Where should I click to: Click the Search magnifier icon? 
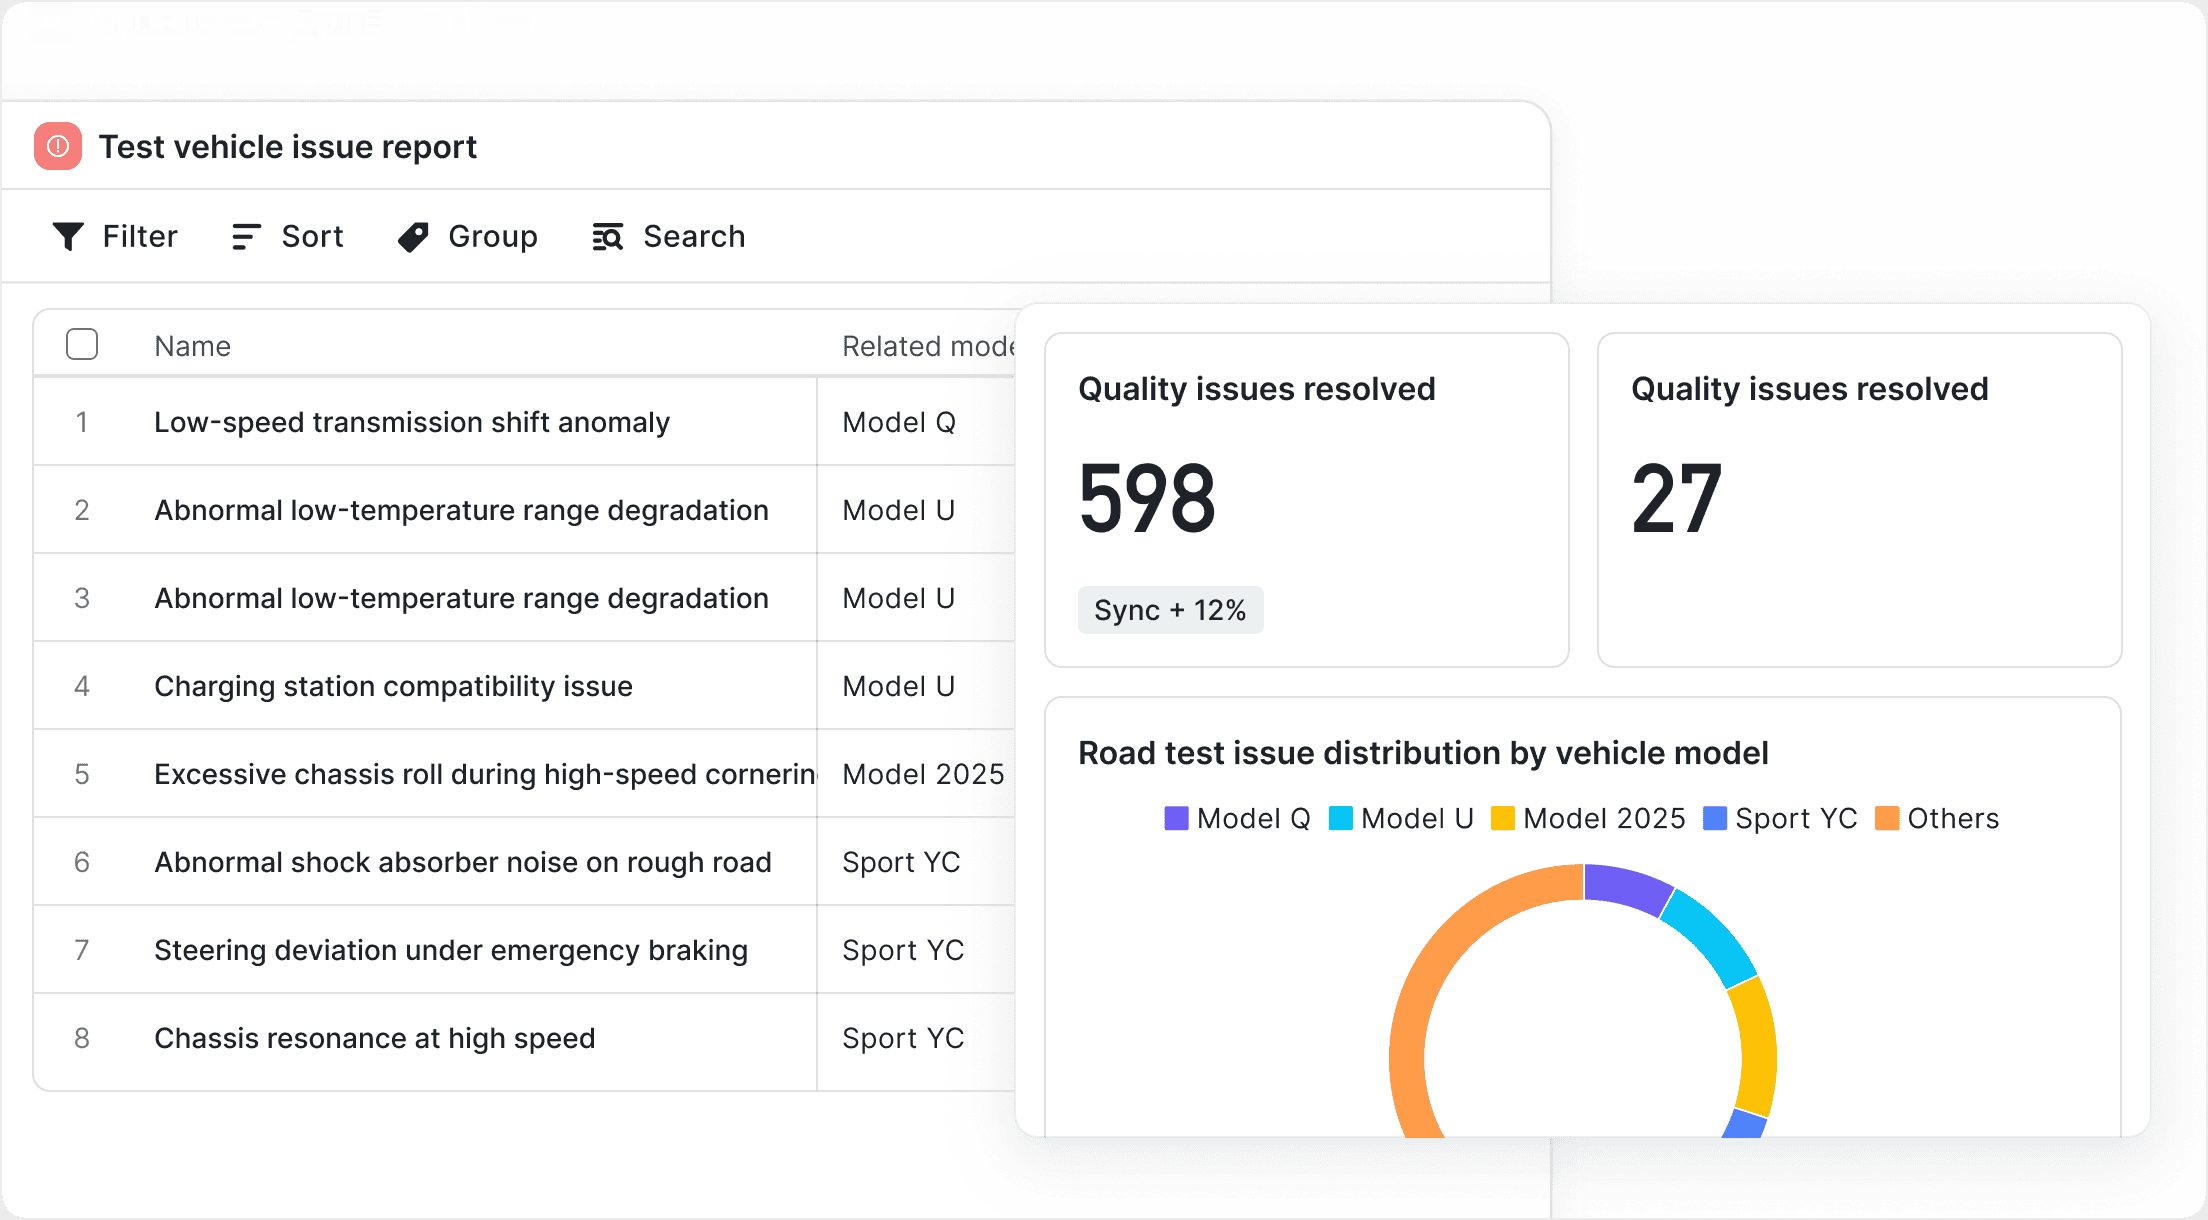pyautogui.click(x=606, y=236)
